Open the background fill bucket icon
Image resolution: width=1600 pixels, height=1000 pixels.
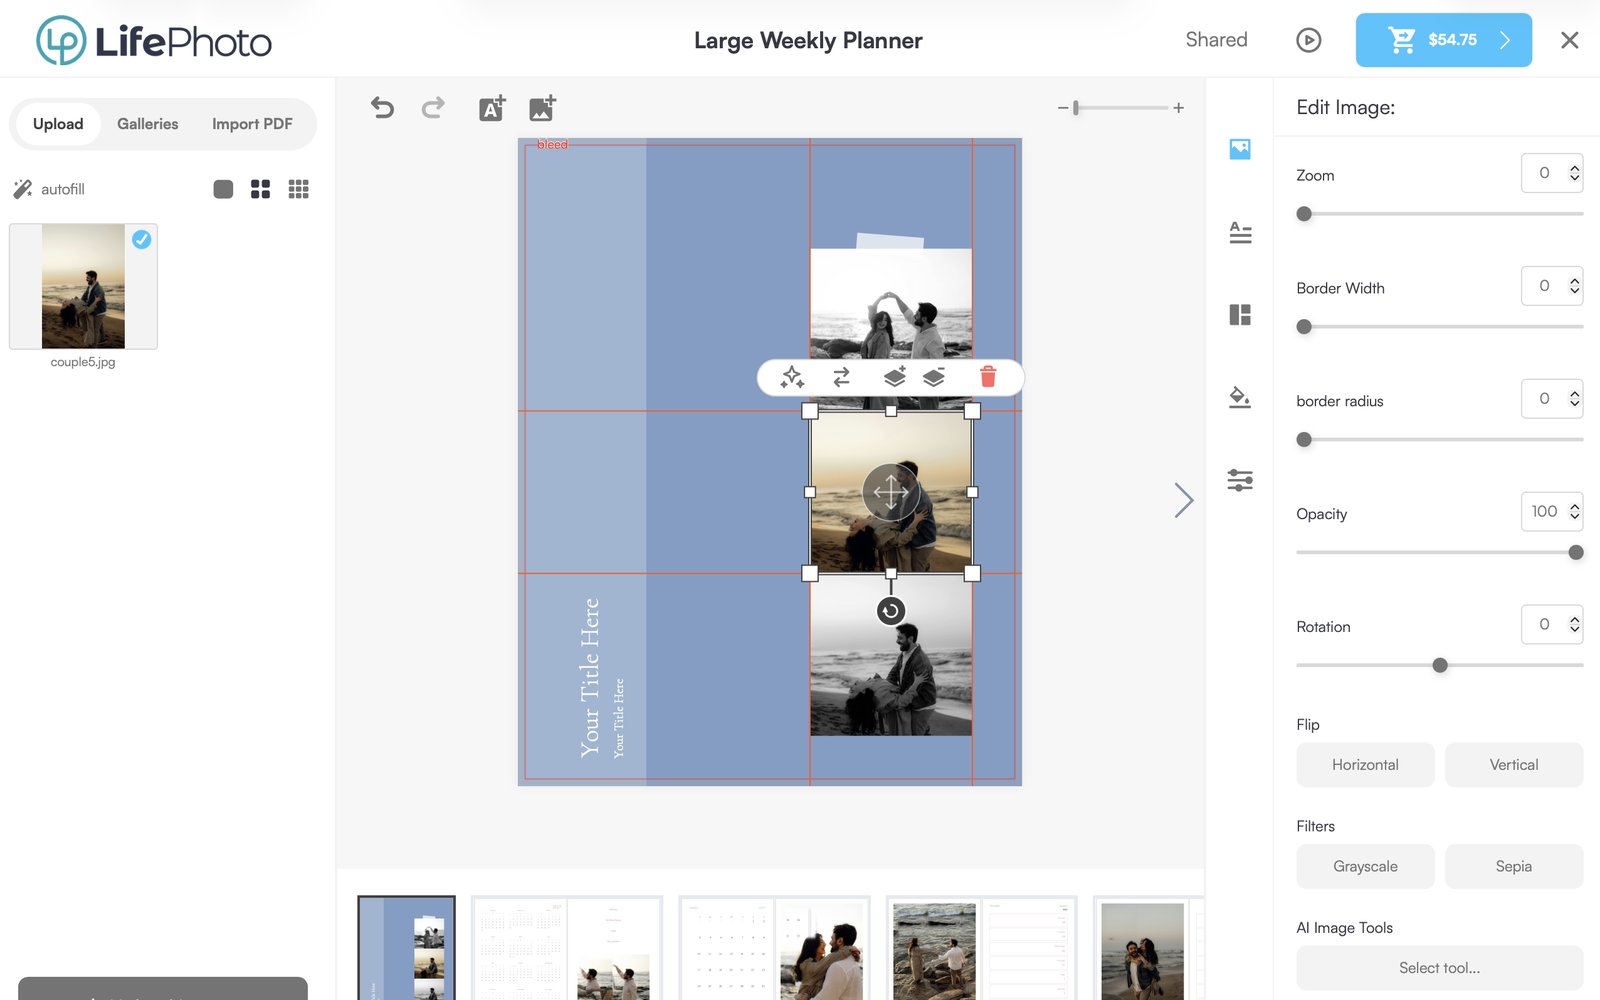click(1240, 397)
